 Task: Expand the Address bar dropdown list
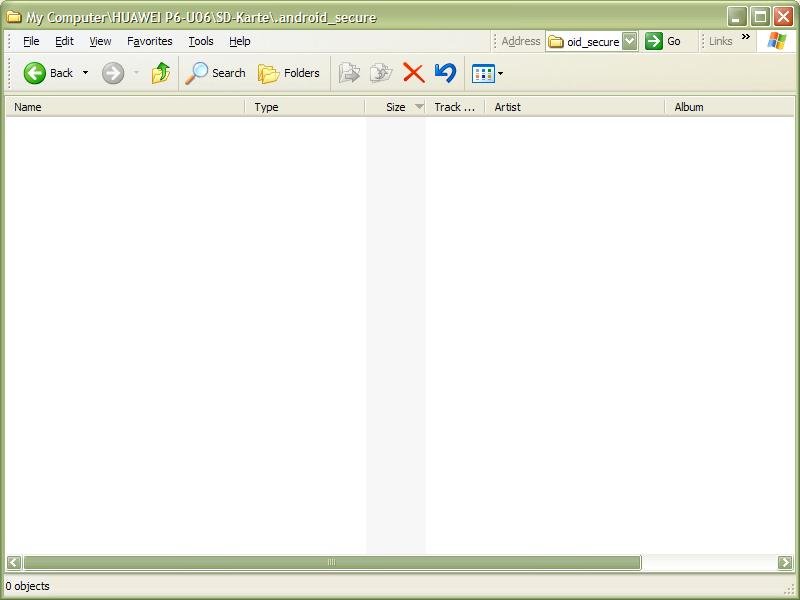tap(630, 41)
